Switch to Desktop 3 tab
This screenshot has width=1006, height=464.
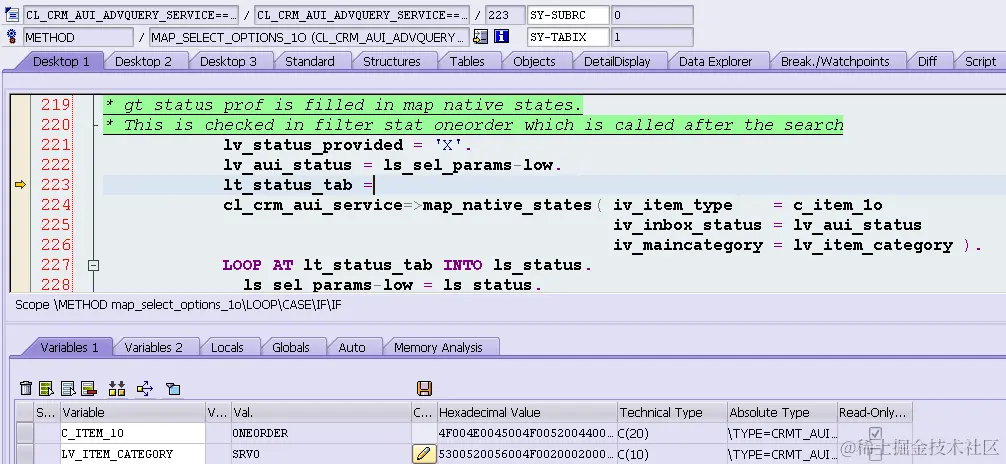click(x=228, y=62)
